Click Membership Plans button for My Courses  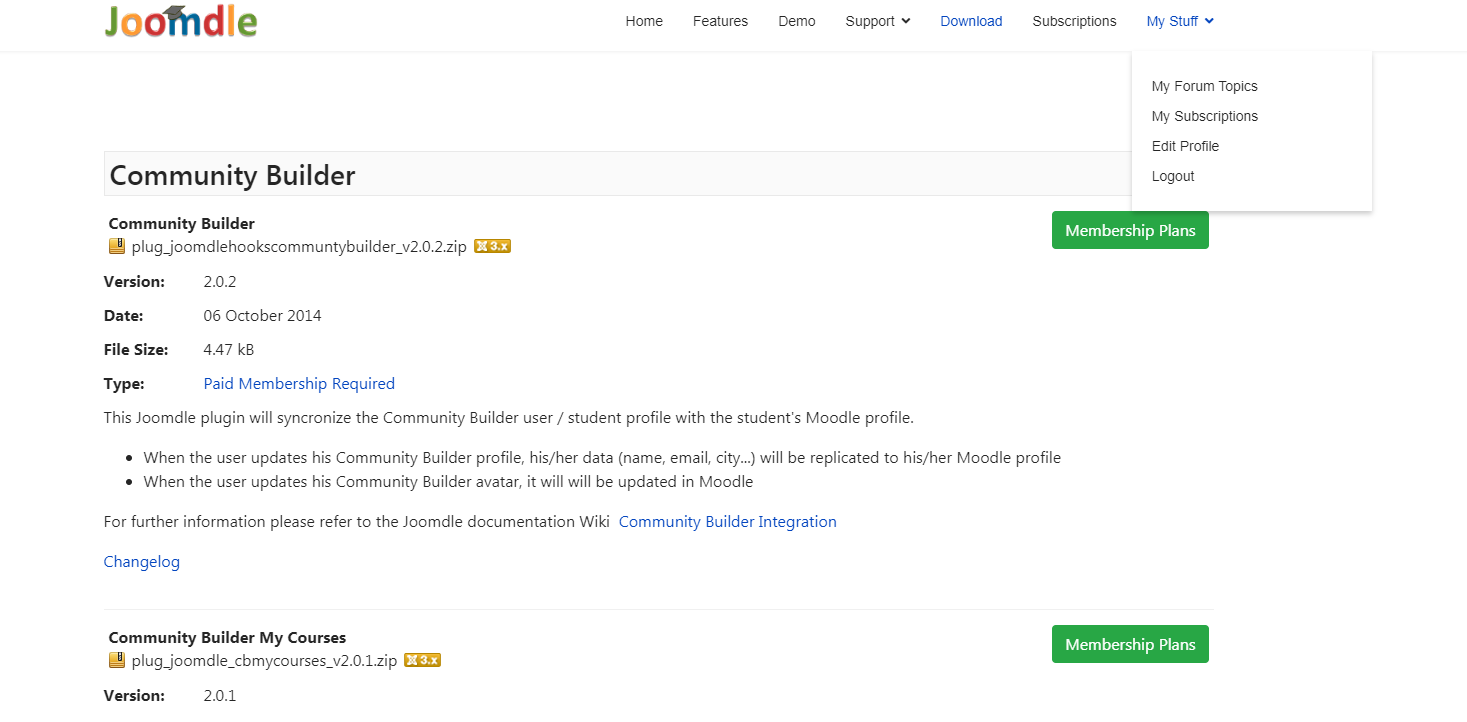click(1130, 644)
